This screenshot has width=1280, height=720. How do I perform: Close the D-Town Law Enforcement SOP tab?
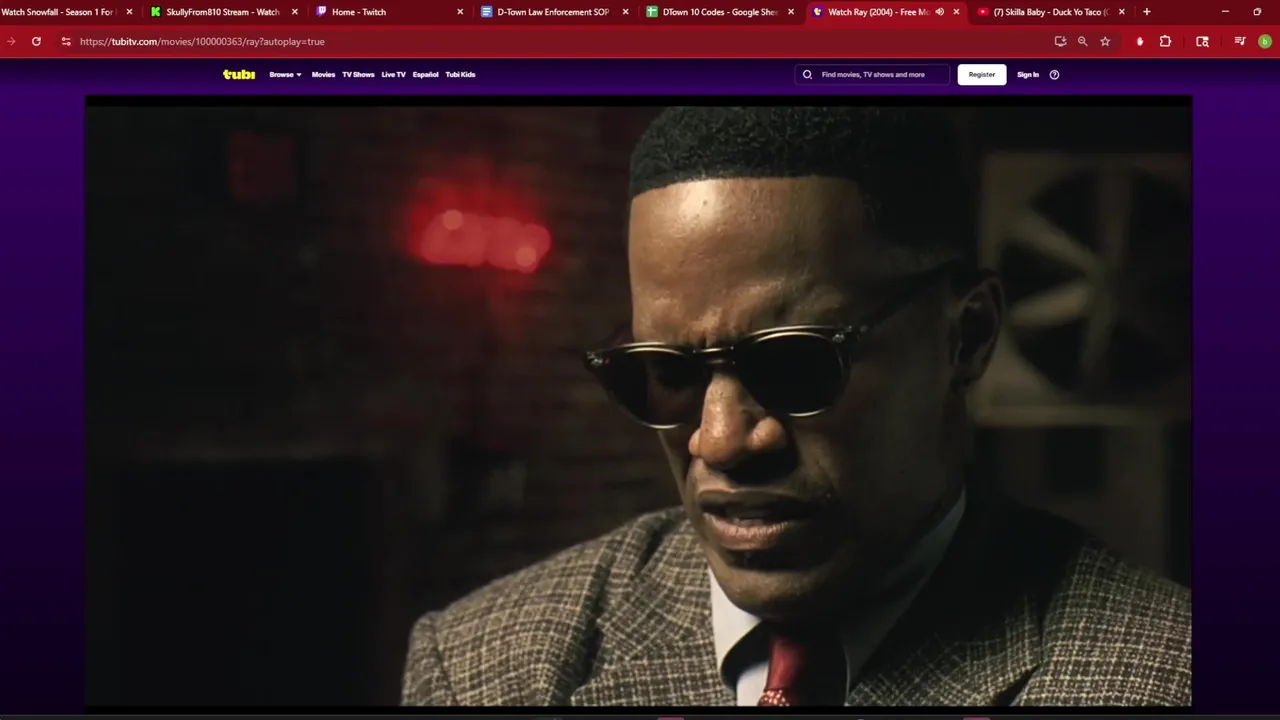point(625,12)
